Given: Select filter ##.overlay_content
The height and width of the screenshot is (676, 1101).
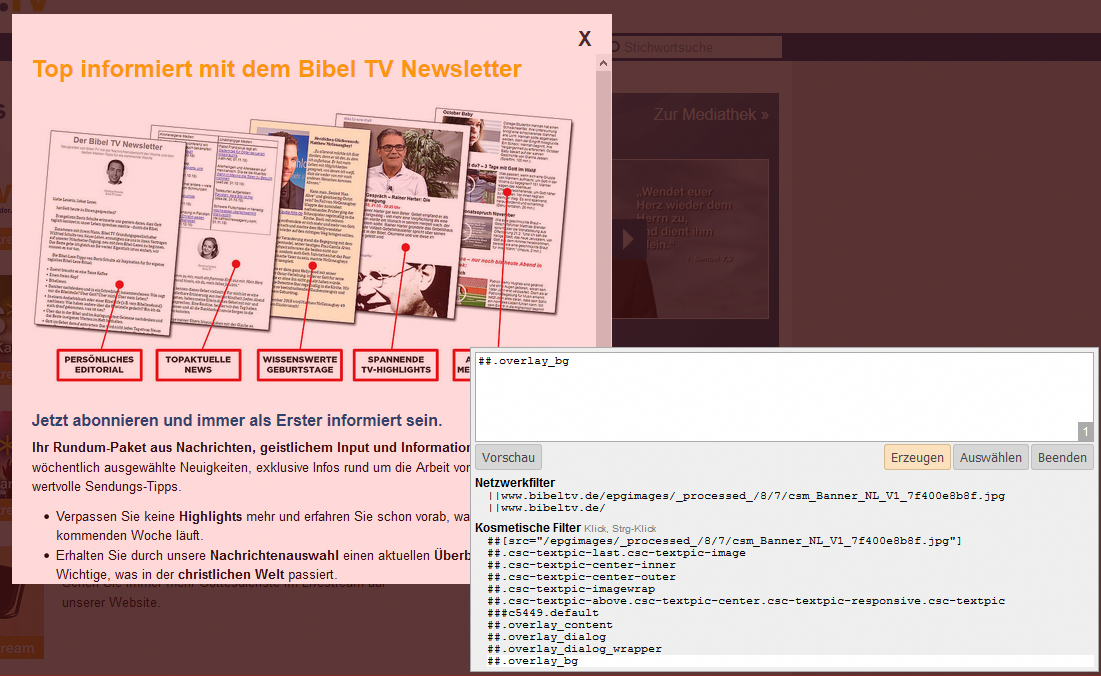Looking at the screenshot, I should (550, 624).
